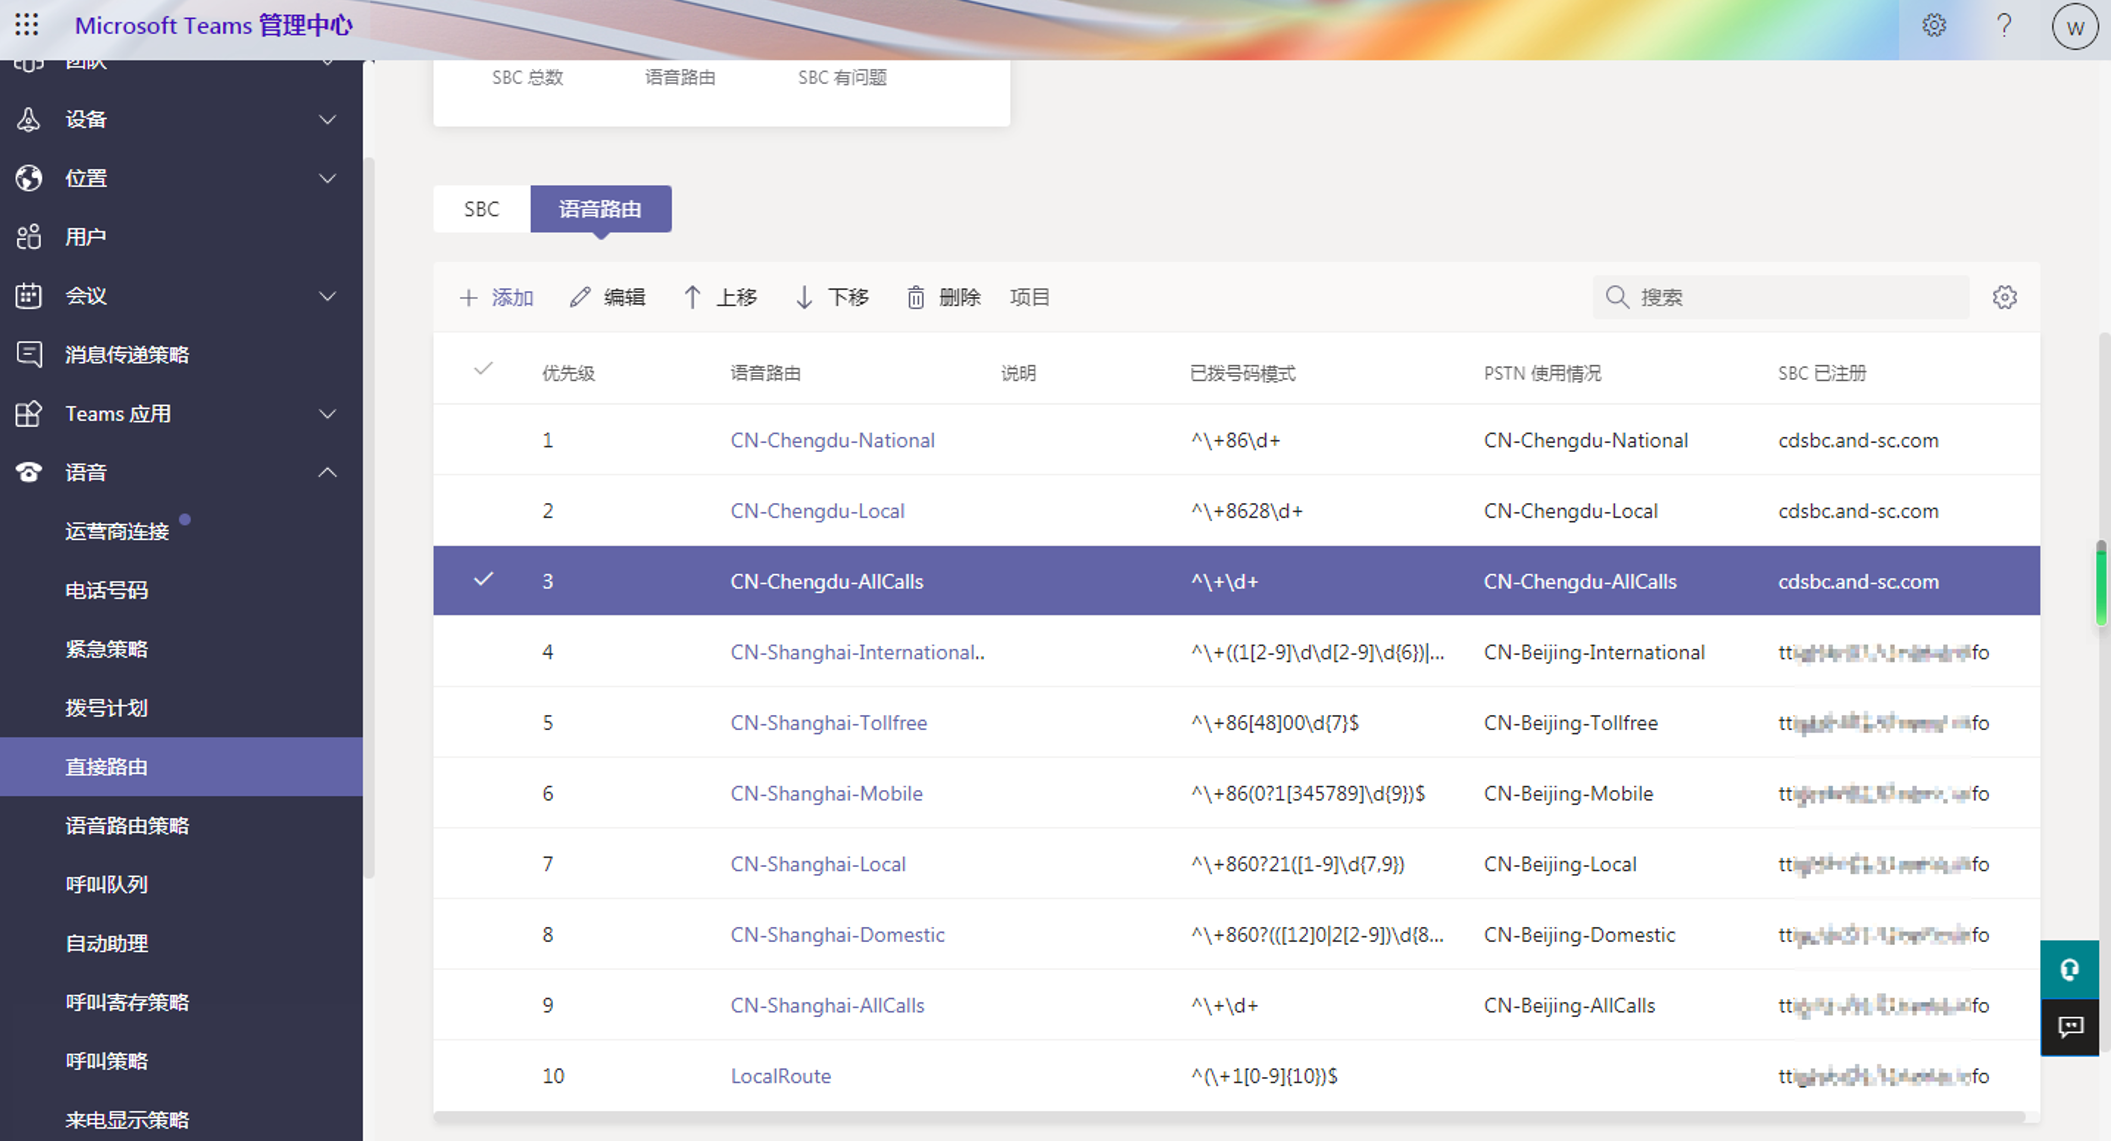2111x1141 pixels.
Task: Open the CN-Chengdu-National route link
Action: click(832, 440)
